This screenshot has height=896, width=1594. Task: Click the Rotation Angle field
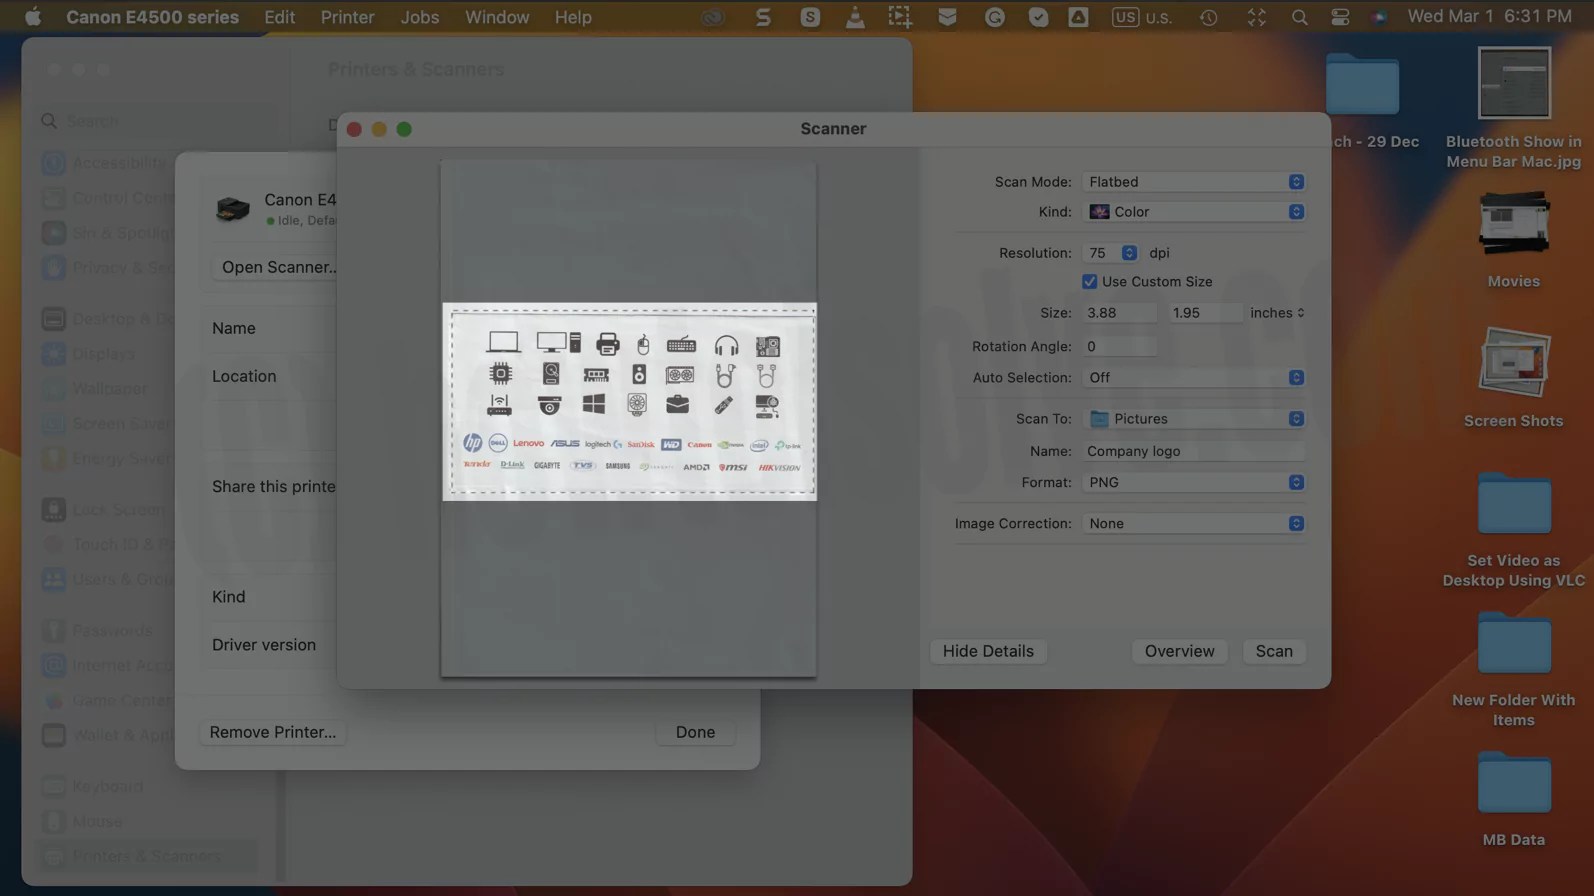[1119, 346]
